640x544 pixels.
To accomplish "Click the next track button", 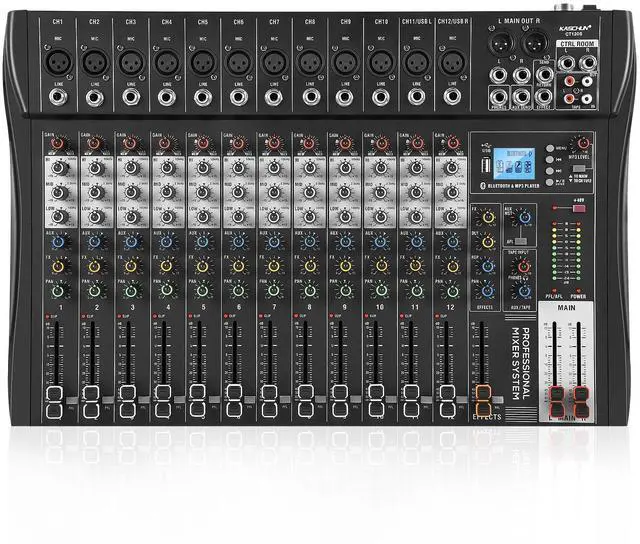I will [x=551, y=171].
